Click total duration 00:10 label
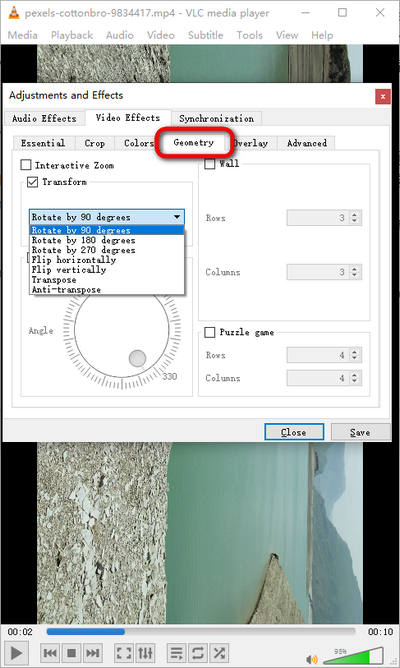400x668 pixels. pyautogui.click(x=380, y=631)
